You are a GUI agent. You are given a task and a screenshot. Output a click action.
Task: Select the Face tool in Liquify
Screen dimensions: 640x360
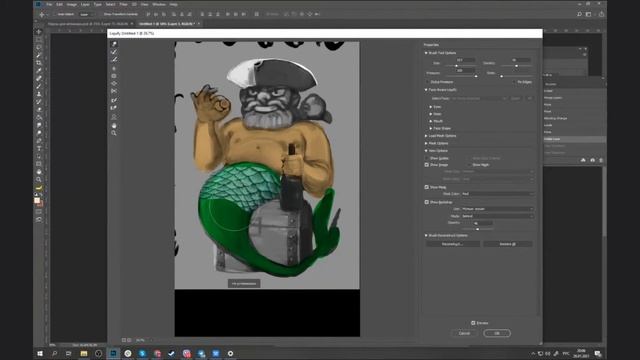(x=114, y=117)
